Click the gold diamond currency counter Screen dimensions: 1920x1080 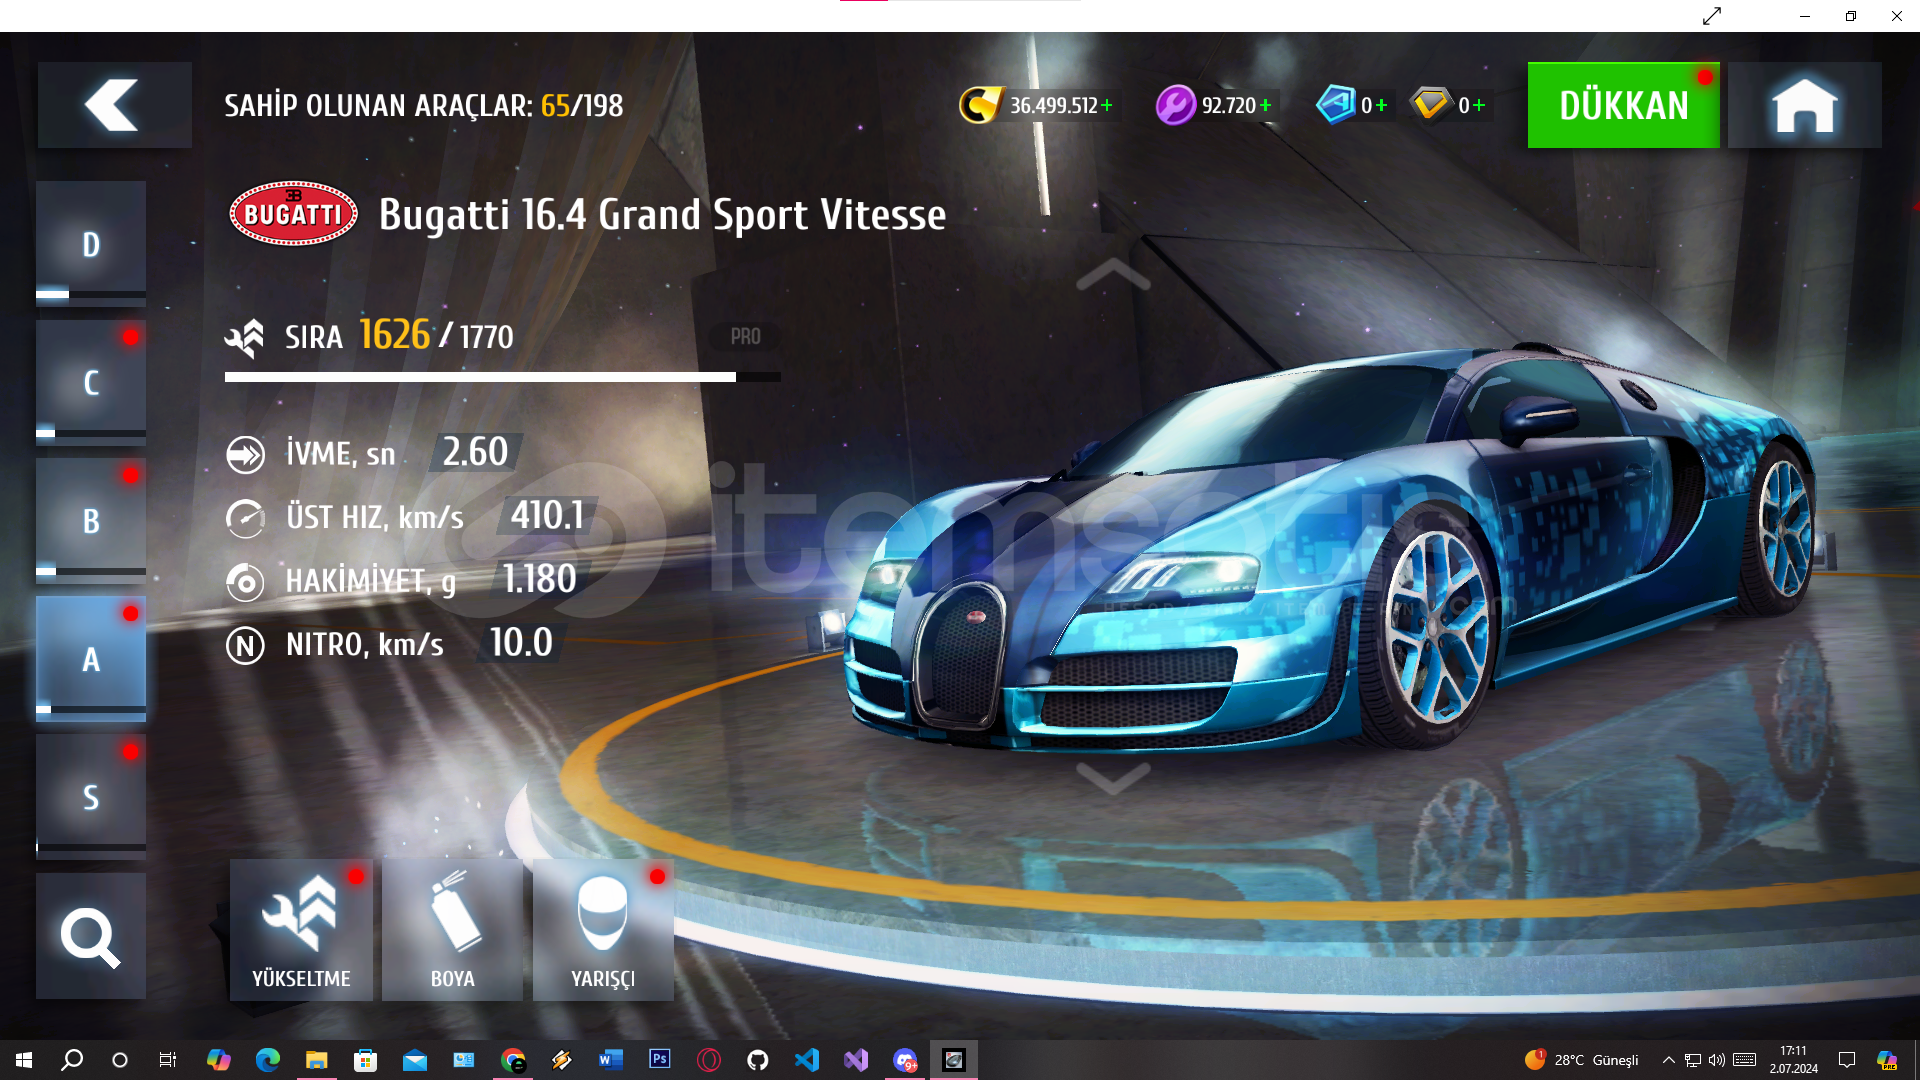pos(1448,105)
